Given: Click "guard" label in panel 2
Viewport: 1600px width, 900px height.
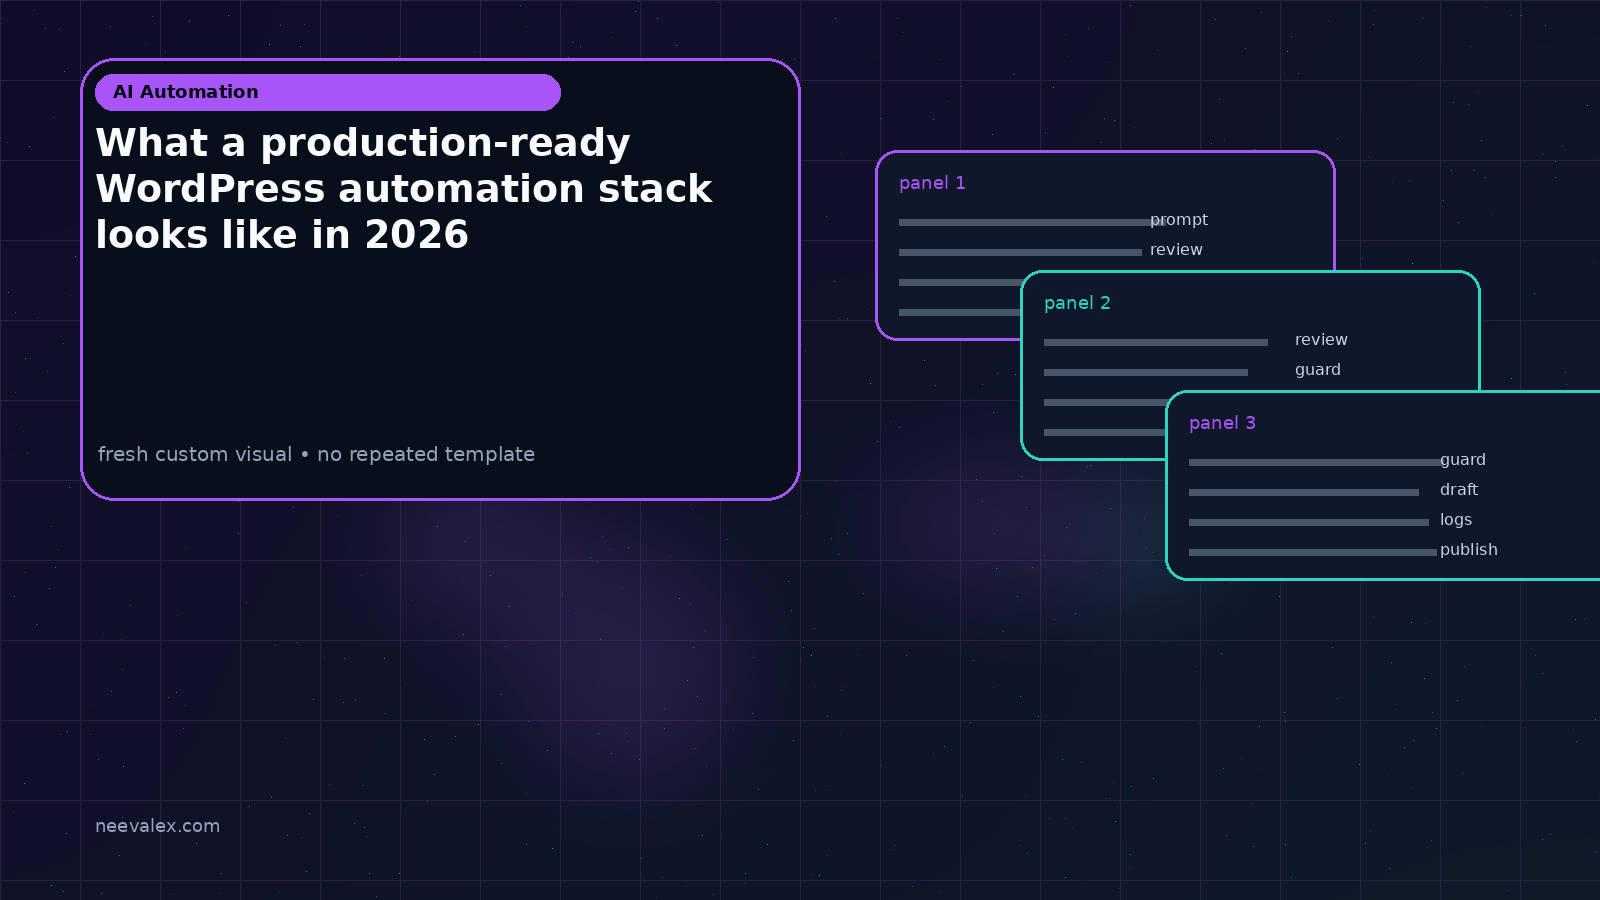Looking at the screenshot, I should [x=1318, y=370].
